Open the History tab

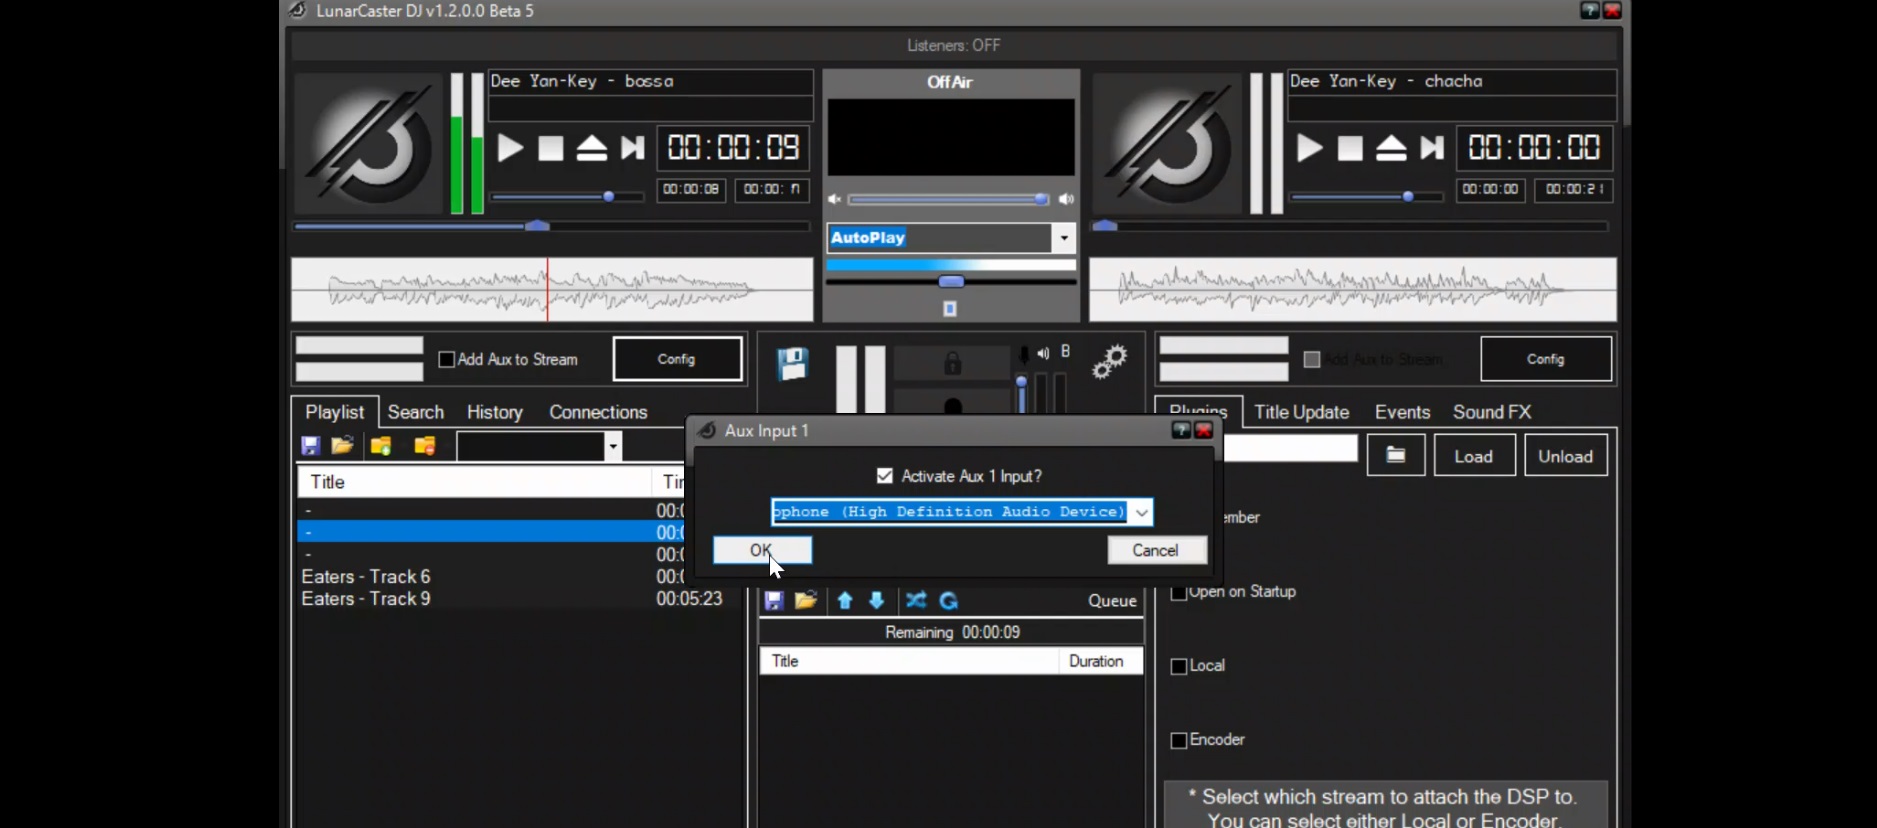495,412
